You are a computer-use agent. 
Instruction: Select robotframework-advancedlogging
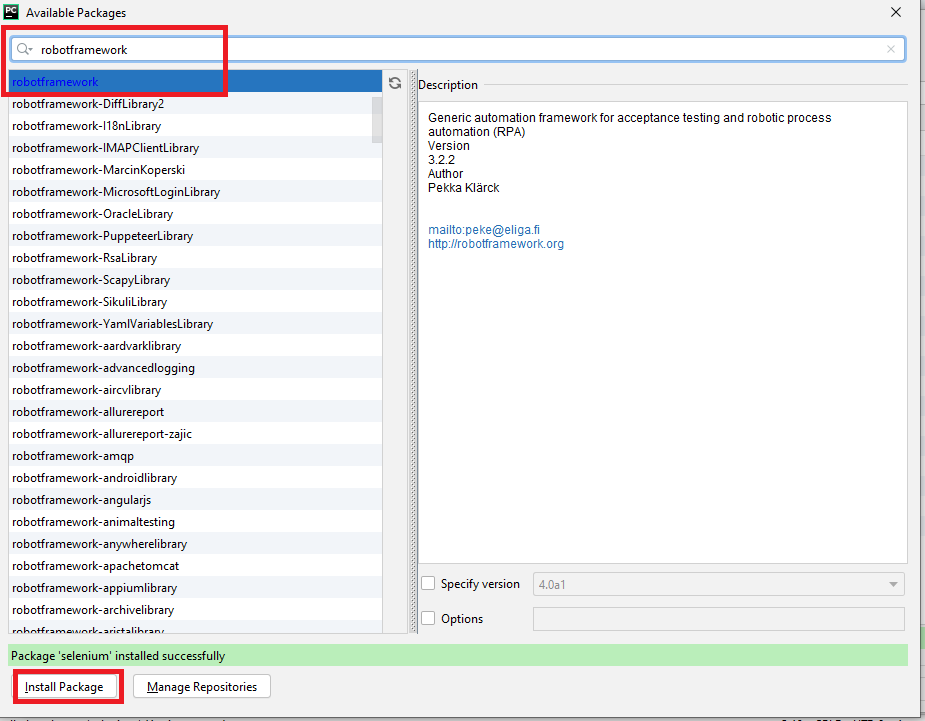click(x=195, y=368)
